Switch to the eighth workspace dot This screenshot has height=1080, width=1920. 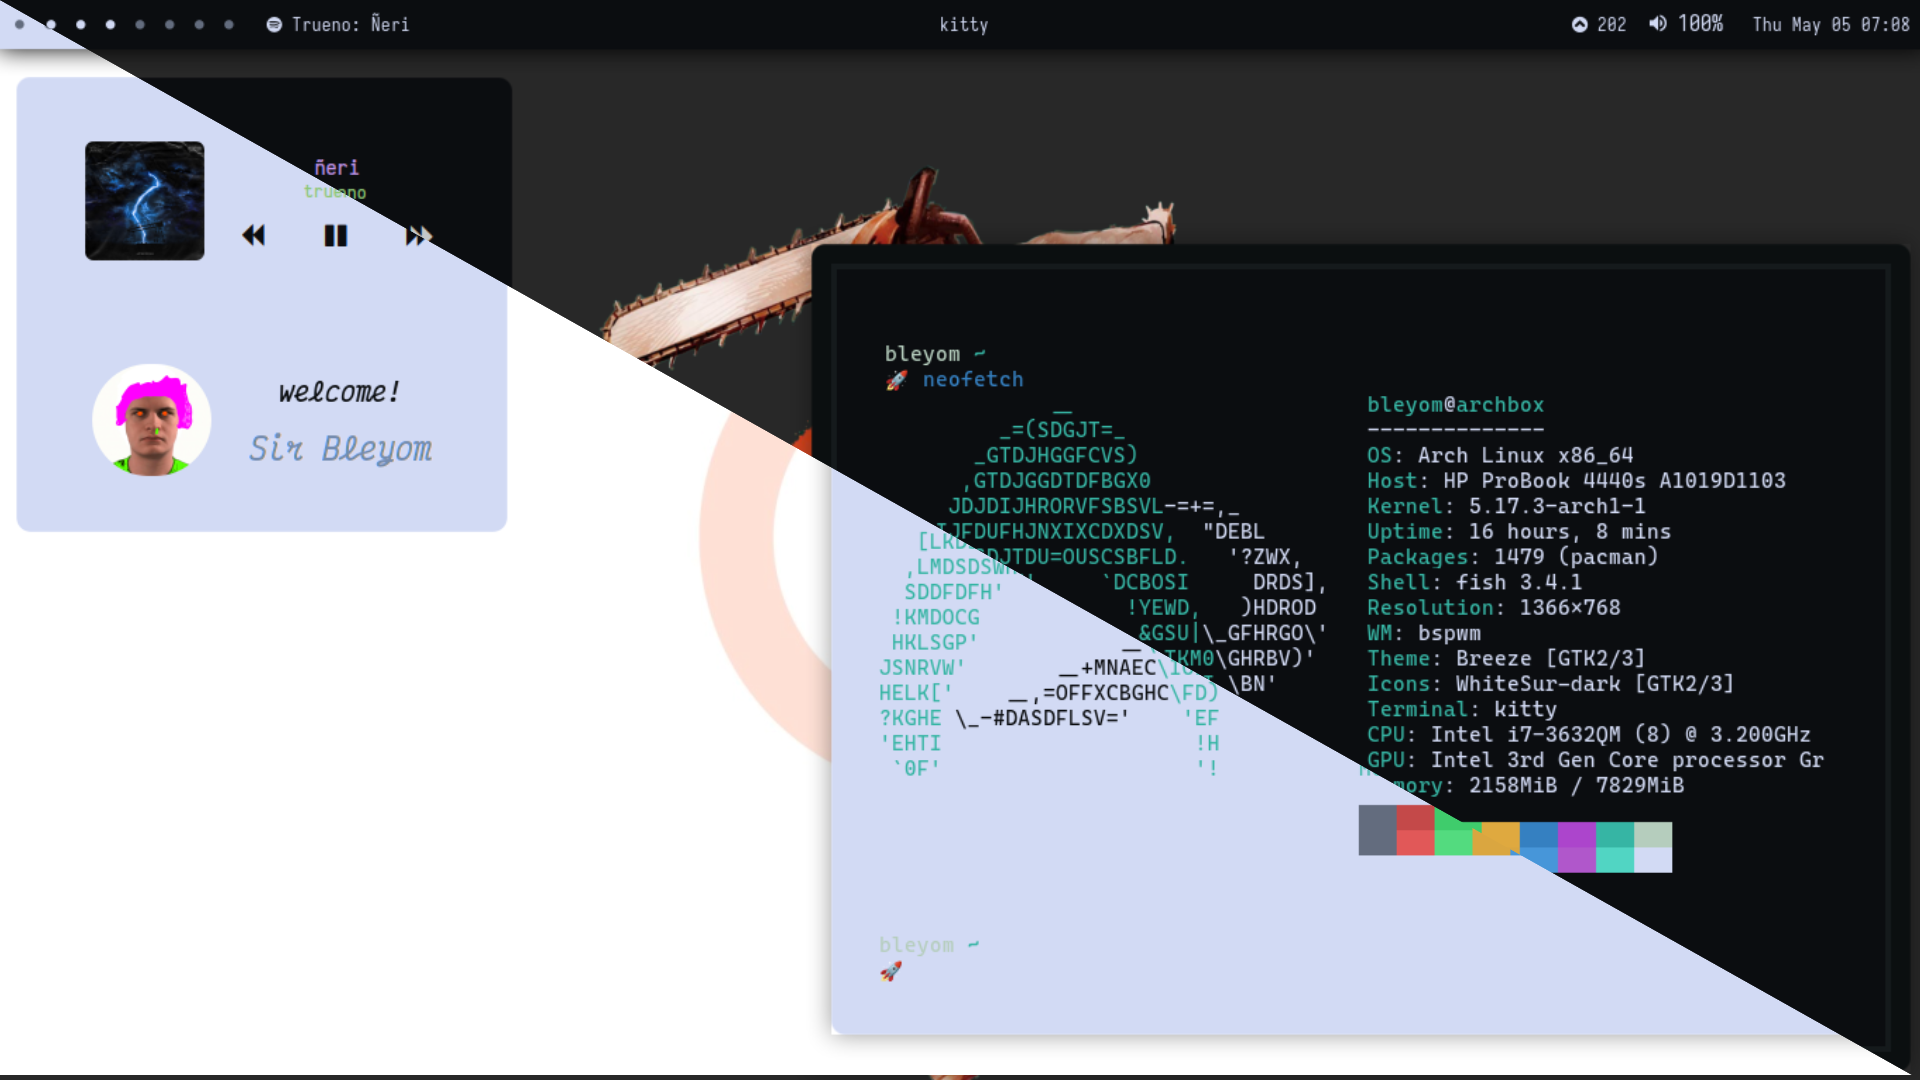click(x=229, y=25)
